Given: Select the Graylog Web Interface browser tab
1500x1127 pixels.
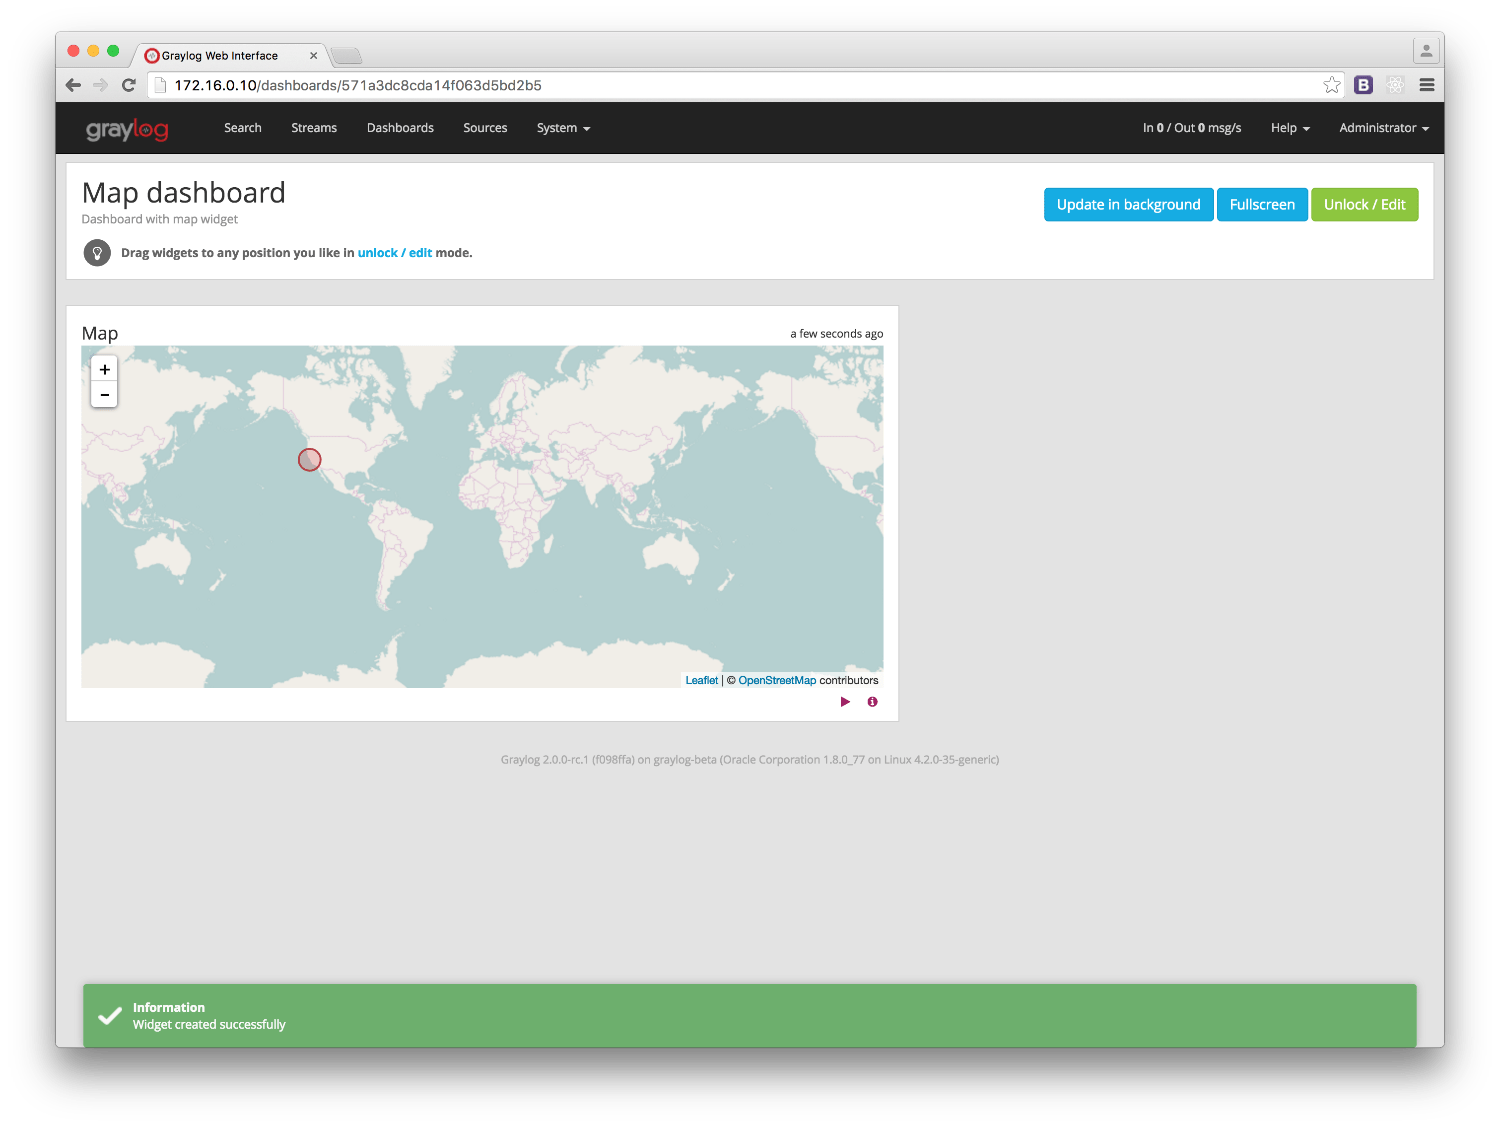Looking at the screenshot, I should coord(222,55).
